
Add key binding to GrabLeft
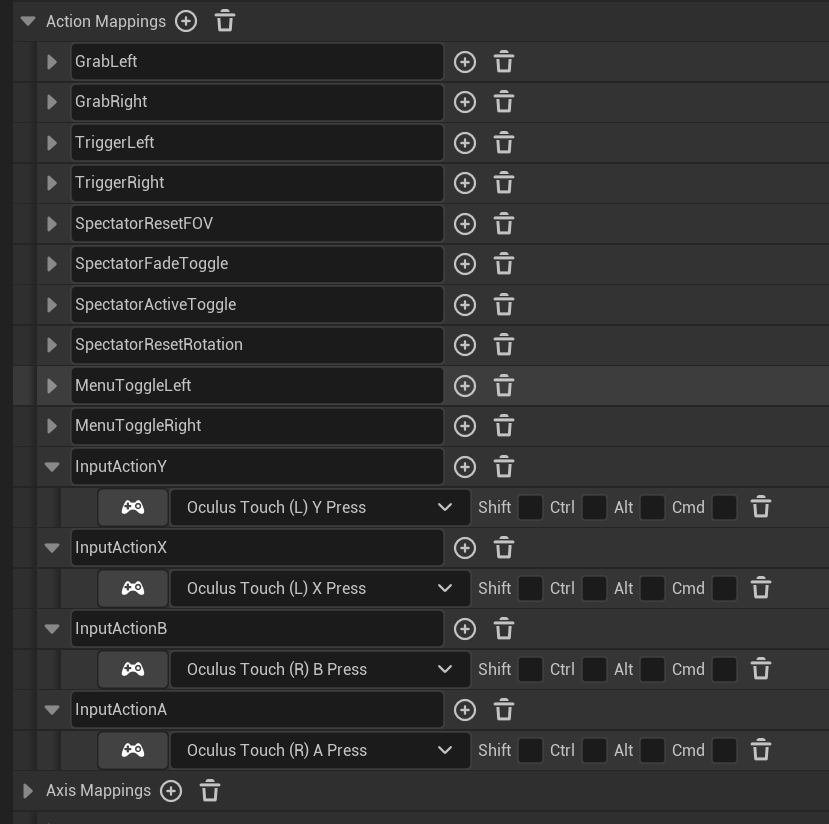[x=465, y=62]
